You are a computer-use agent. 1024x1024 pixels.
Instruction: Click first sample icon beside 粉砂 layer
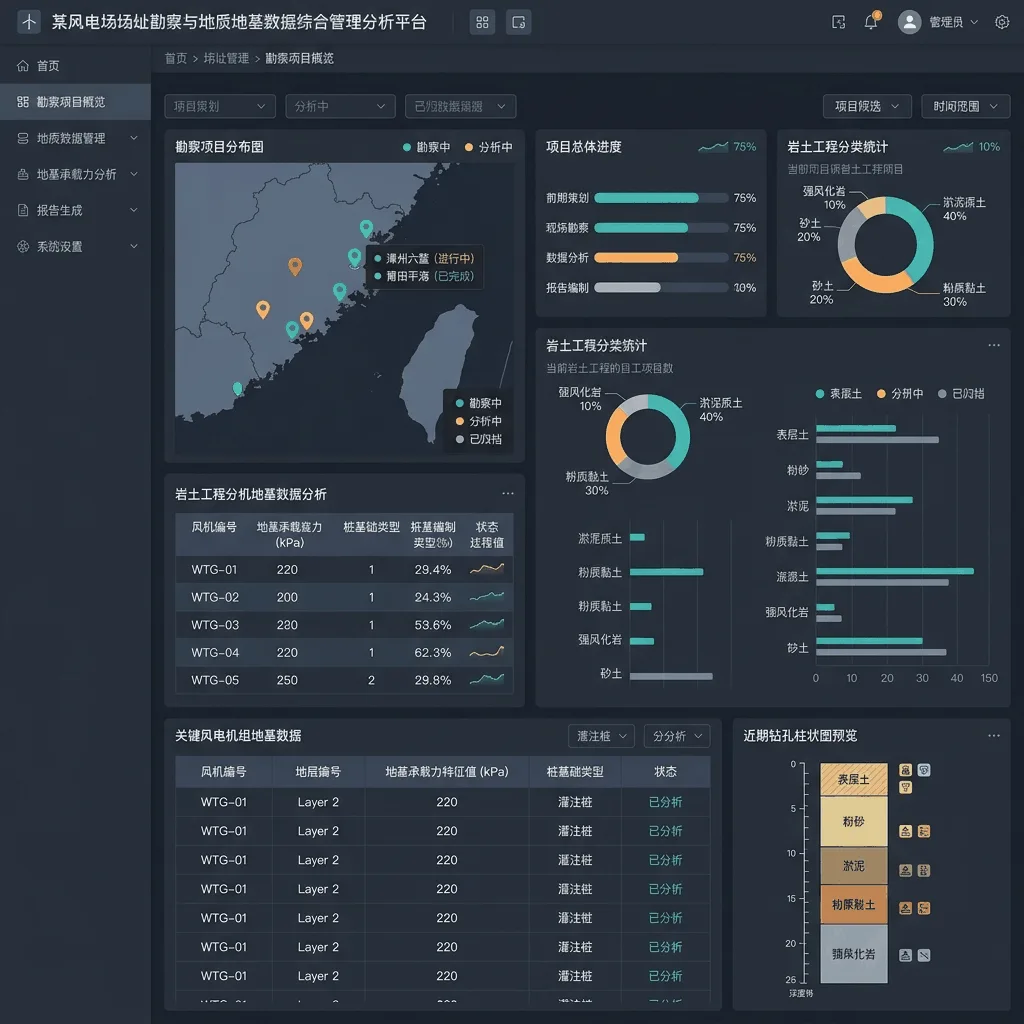coord(905,831)
